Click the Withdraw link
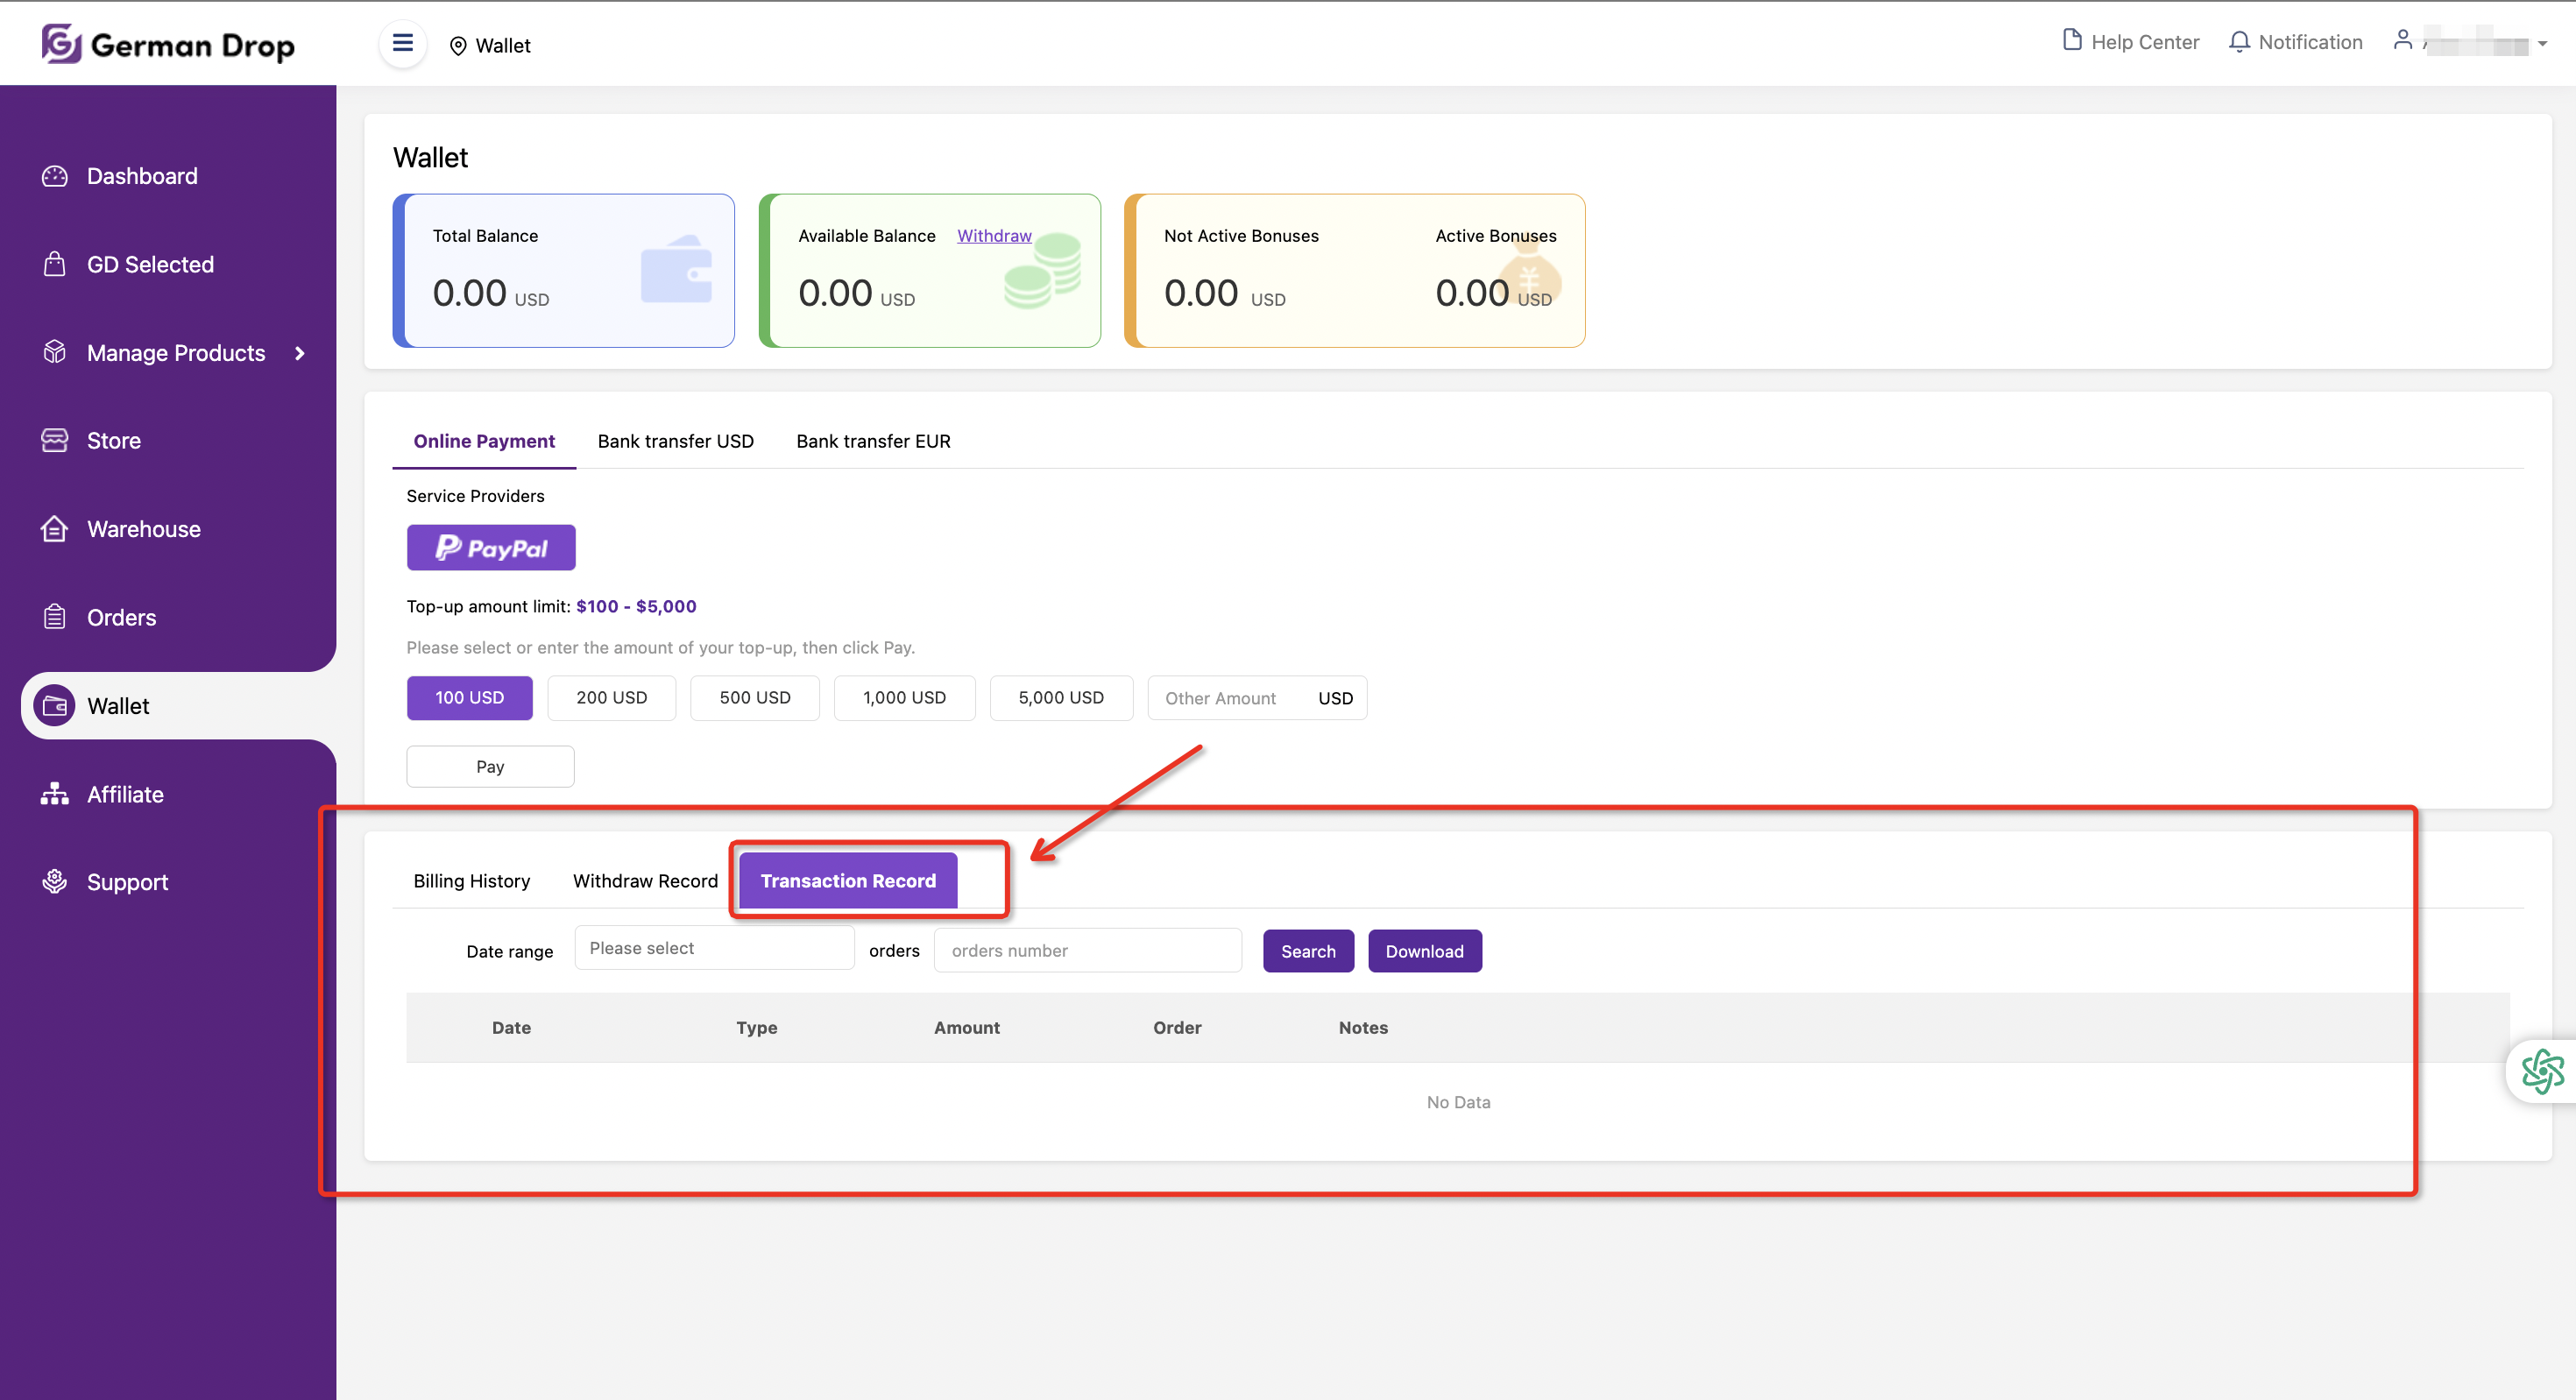Screen dimensions: 2576x1400 coord(993,236)
